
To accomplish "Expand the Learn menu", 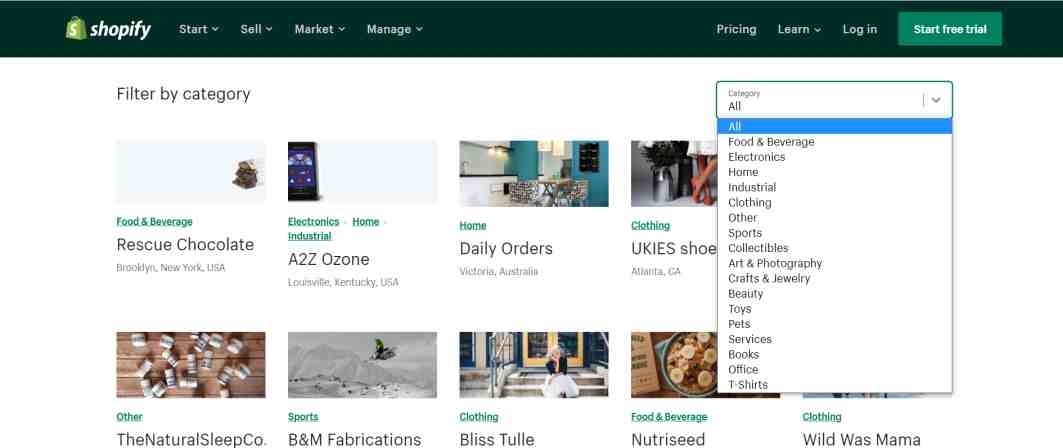I will [799, 29].
